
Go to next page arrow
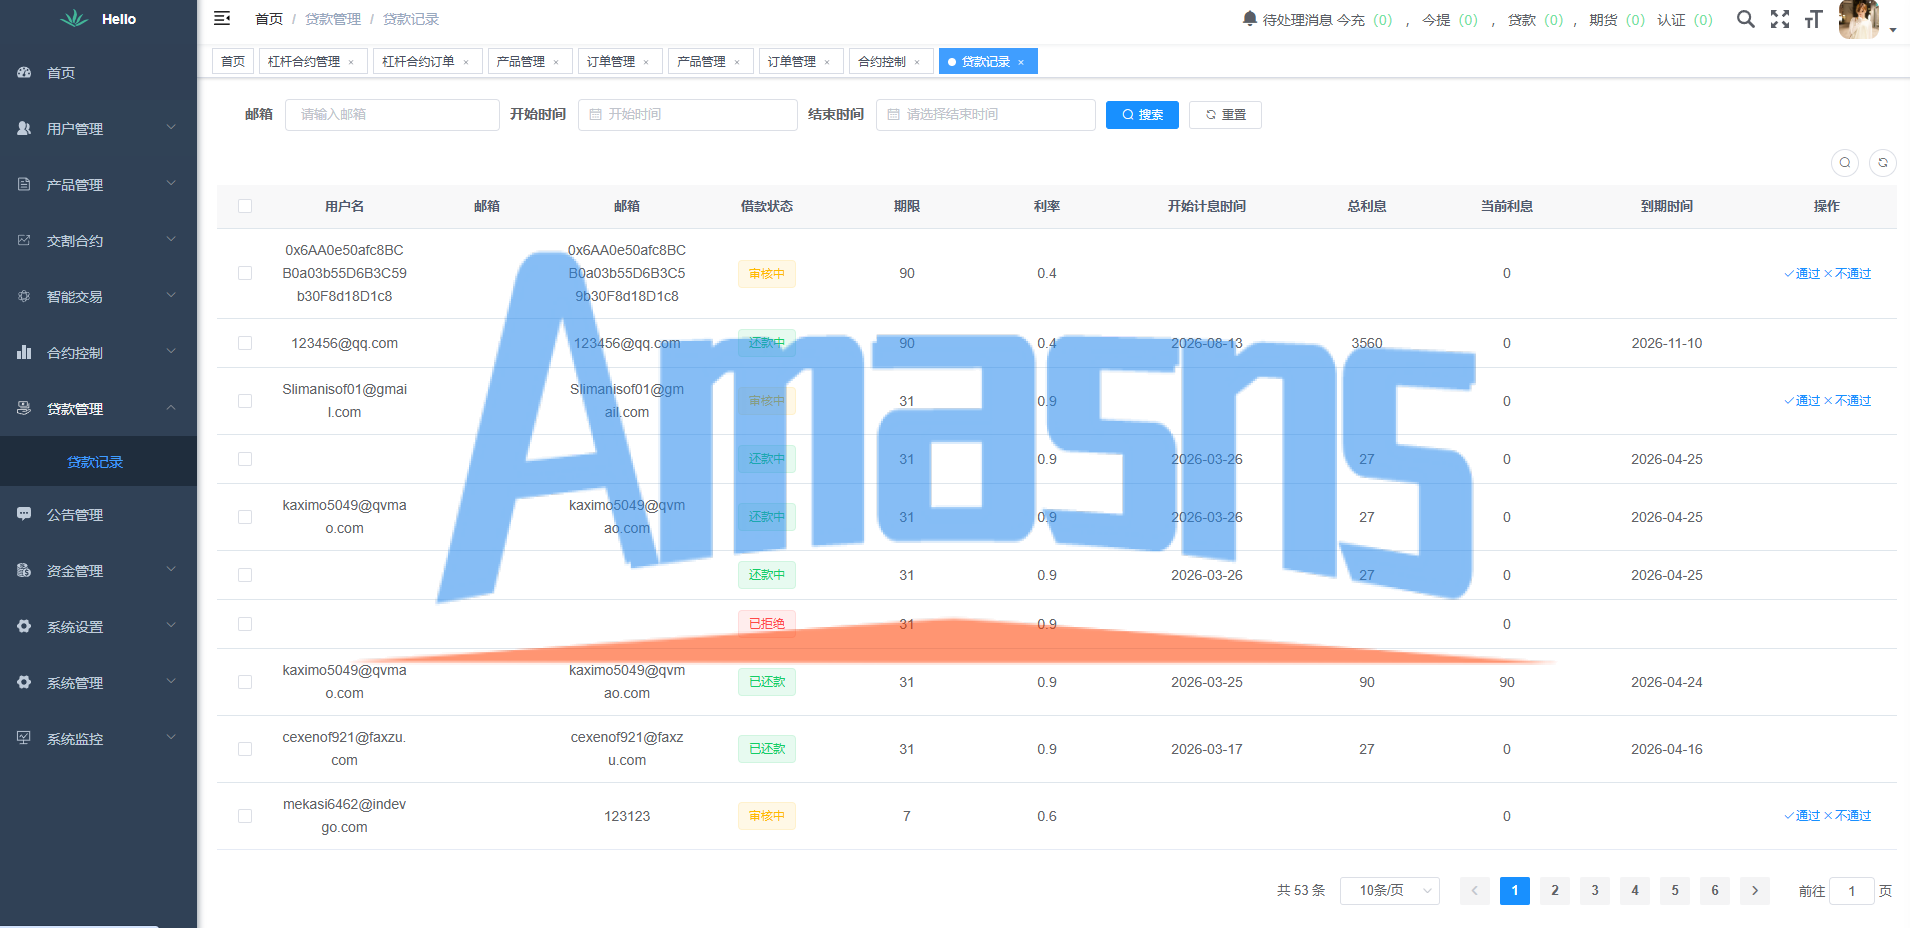(x=1755, y=890)
